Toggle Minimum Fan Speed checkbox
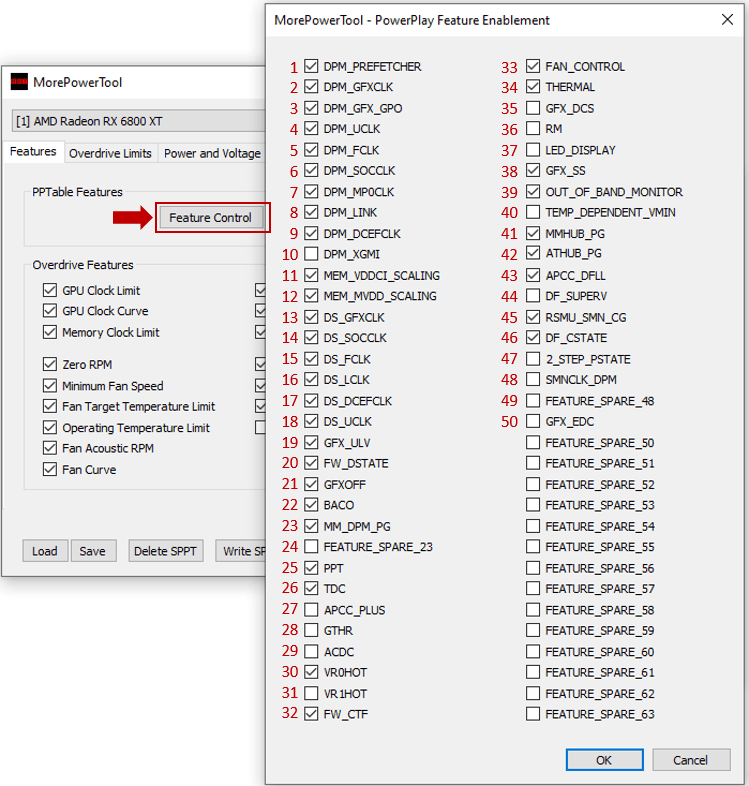Screen dimensions: 749x786 point(50,385)
